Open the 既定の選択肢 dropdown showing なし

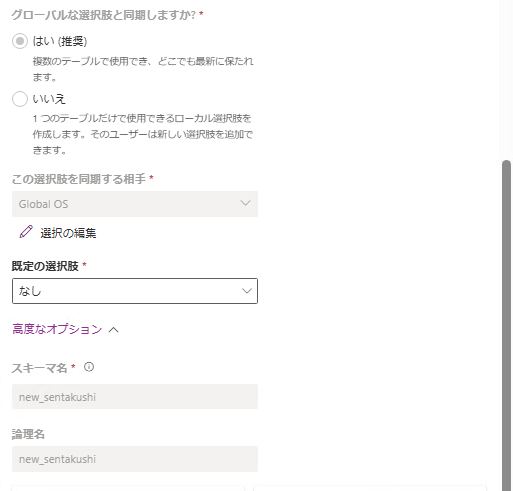[135, 291]
